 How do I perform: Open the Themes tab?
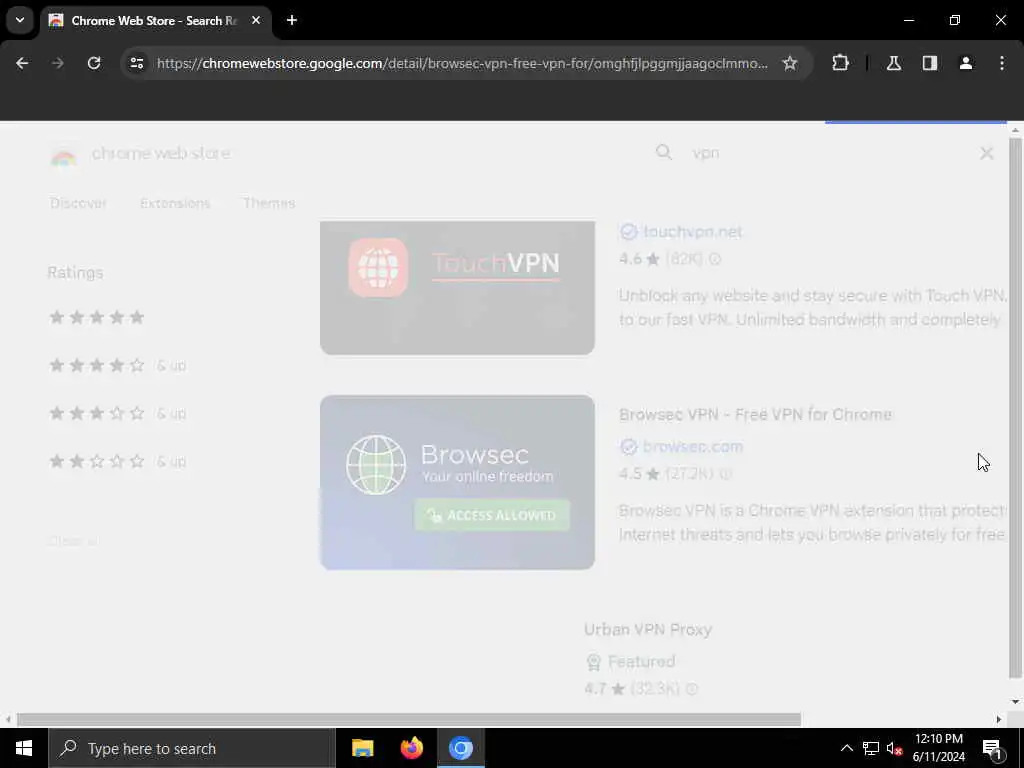click(269, 203)
